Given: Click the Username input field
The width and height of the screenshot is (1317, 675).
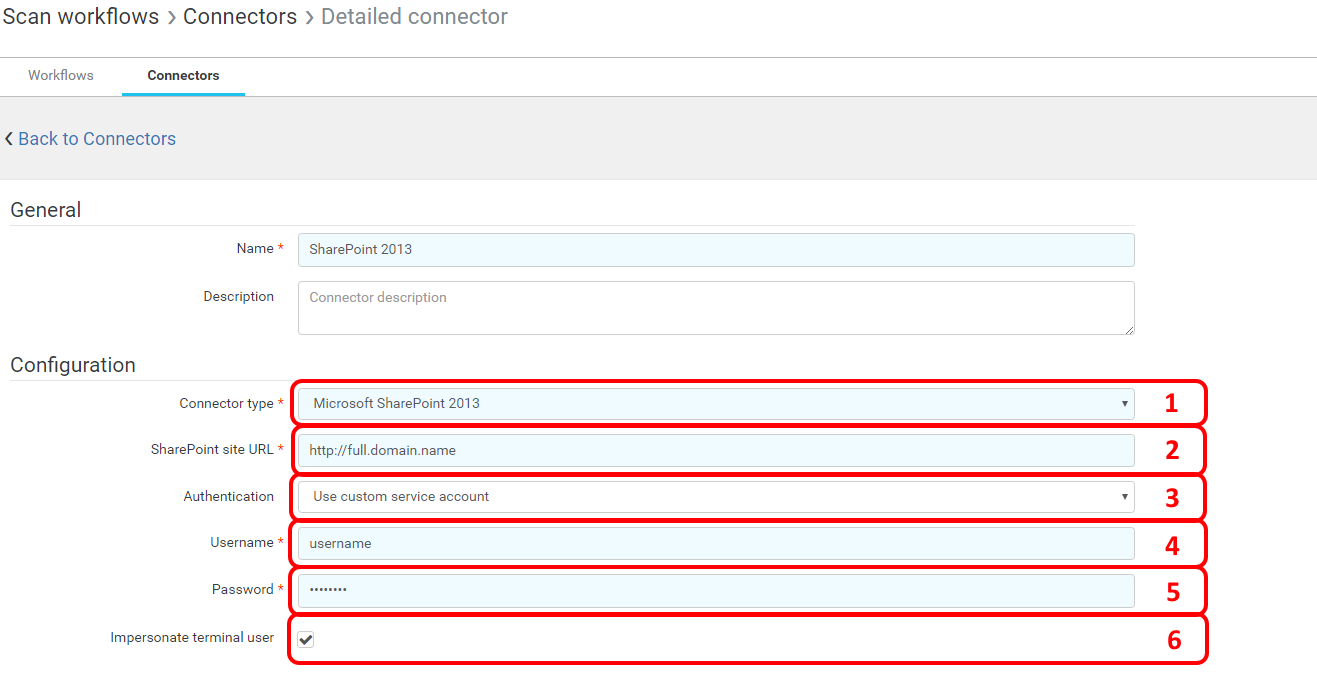Looking at the screenshot, I should [x=715, y=544].
